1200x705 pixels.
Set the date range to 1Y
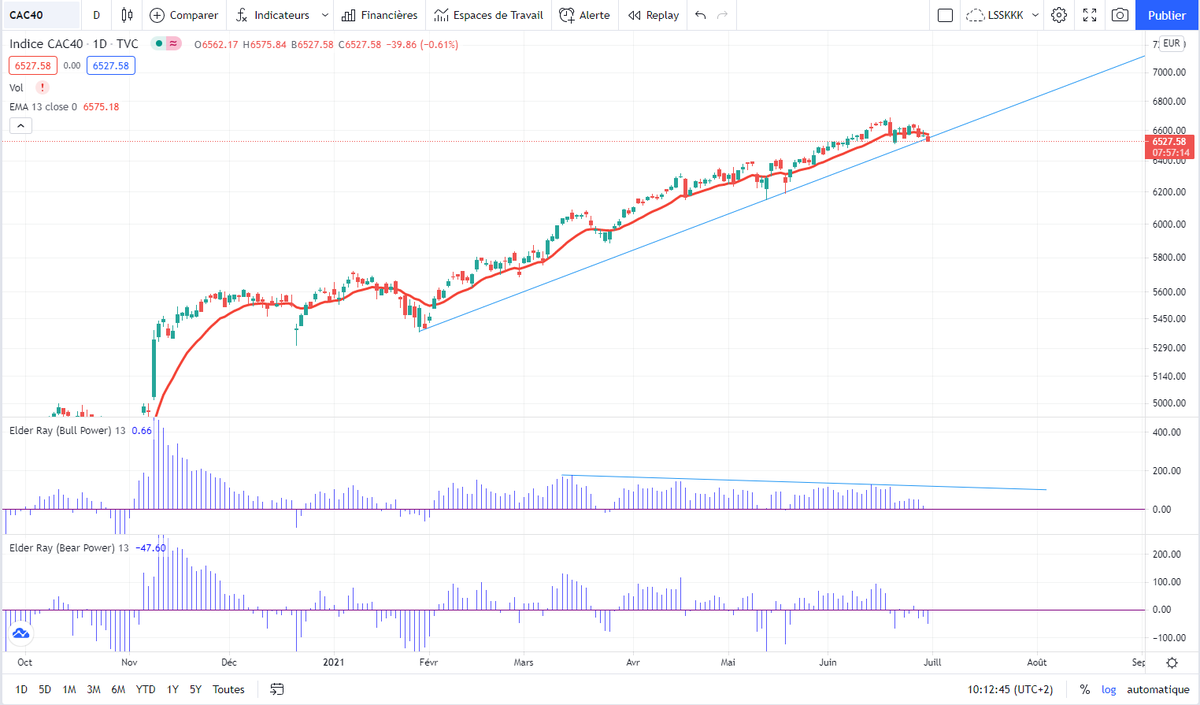coord(173,689)
